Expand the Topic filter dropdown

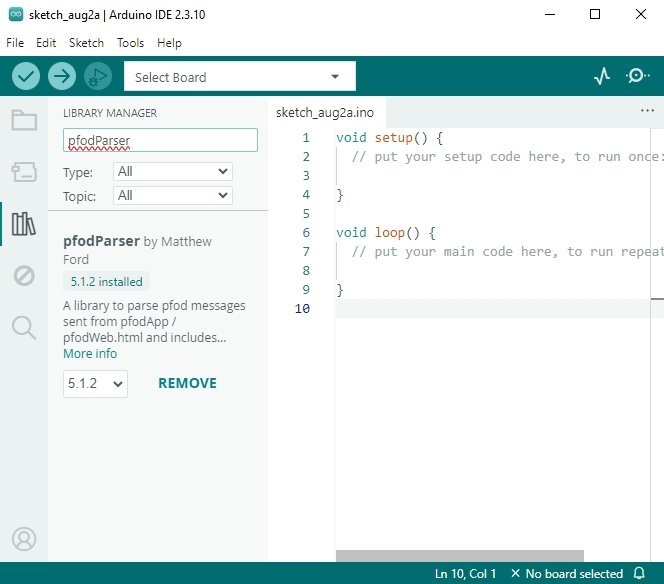173,196
